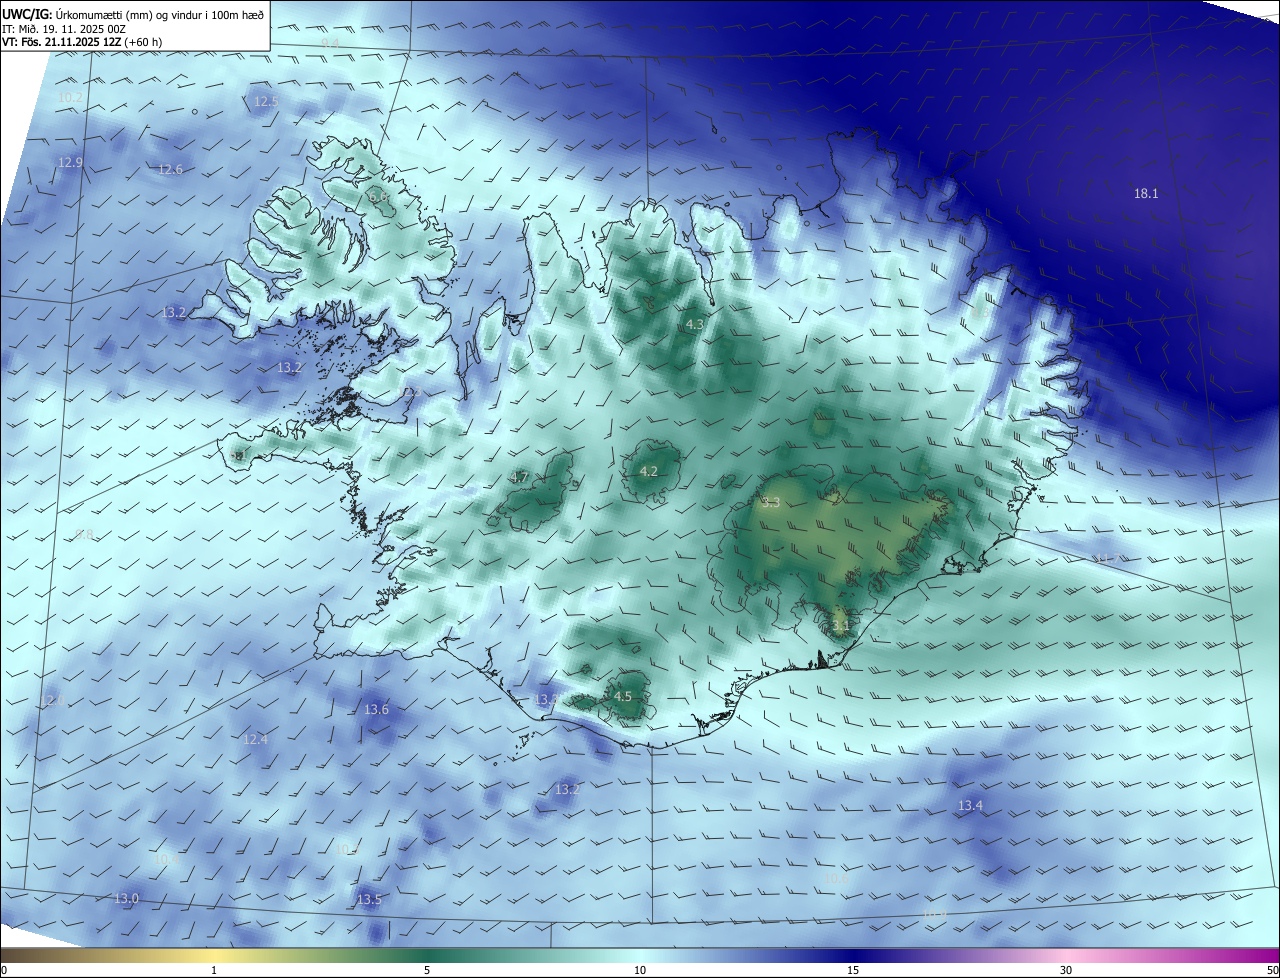Click the 9.4 value label near the top edge
The image size is (1280, 978).
click(x=330, y=44)
